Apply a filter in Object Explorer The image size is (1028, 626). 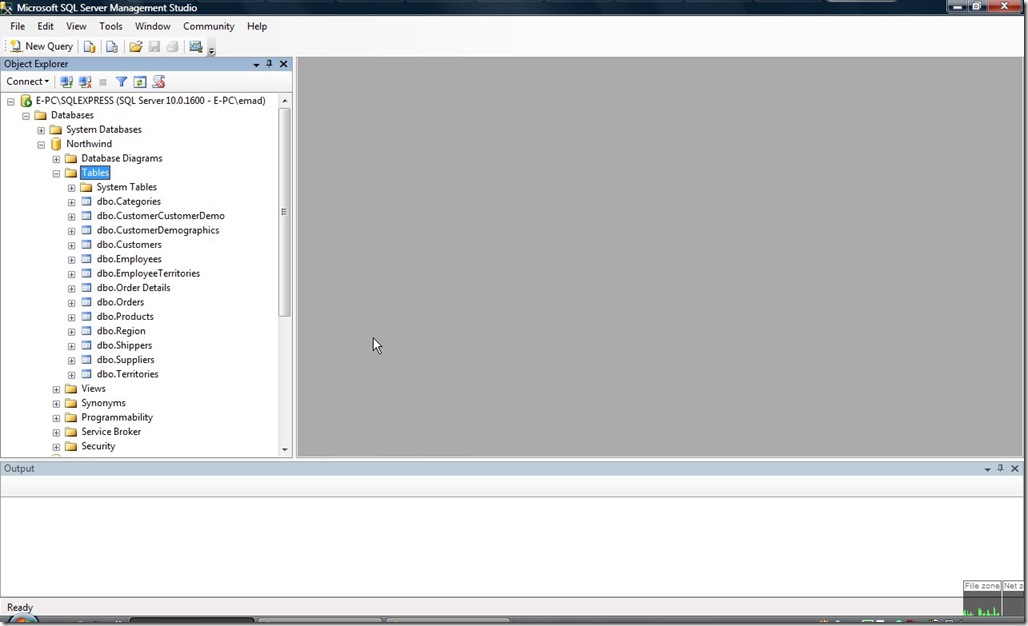[x=121, y=81]
